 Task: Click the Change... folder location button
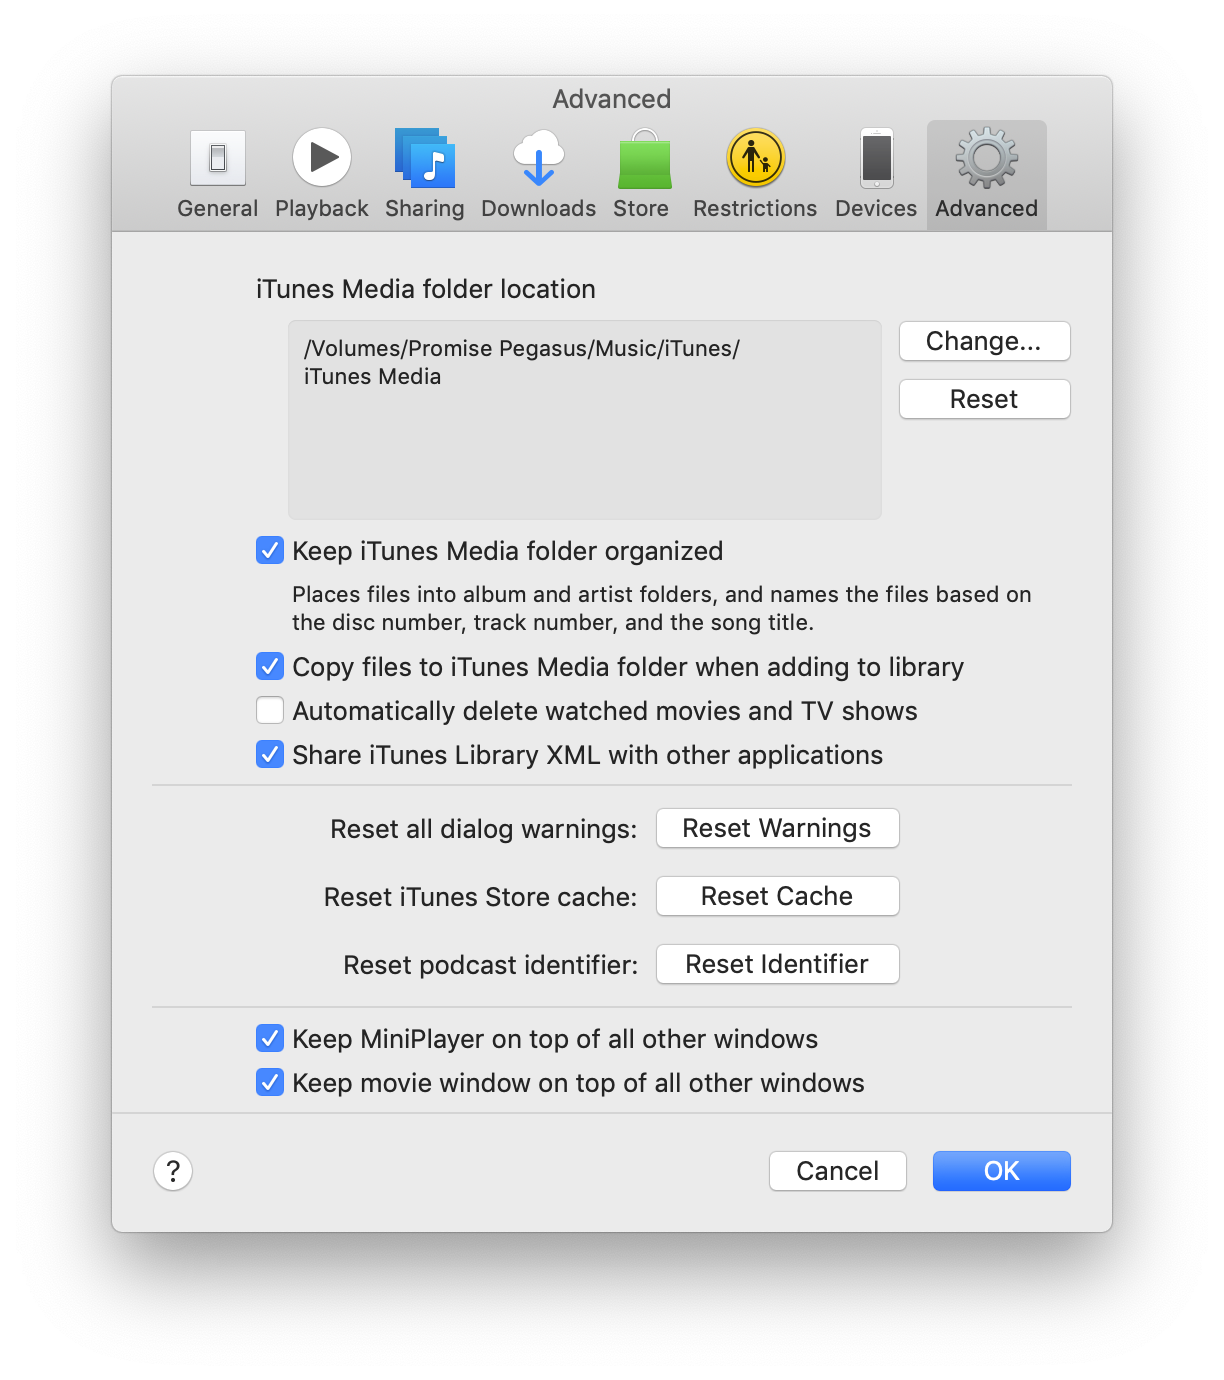tap(985, 341)
